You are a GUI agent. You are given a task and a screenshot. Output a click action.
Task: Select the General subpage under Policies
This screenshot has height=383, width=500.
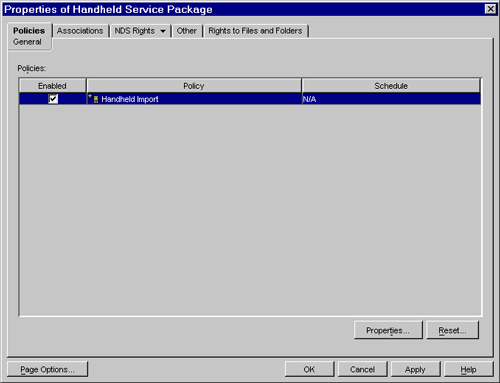click(x=27, y=42)
